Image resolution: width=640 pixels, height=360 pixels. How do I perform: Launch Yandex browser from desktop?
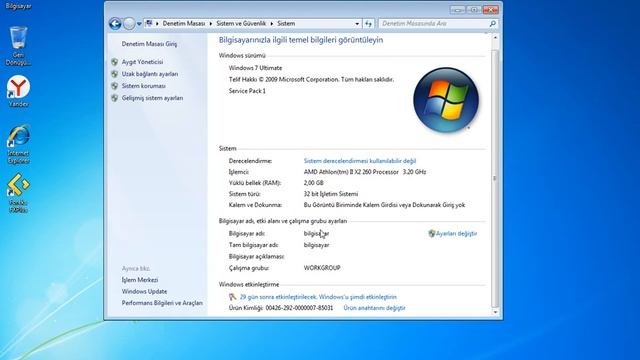(18, 91)
